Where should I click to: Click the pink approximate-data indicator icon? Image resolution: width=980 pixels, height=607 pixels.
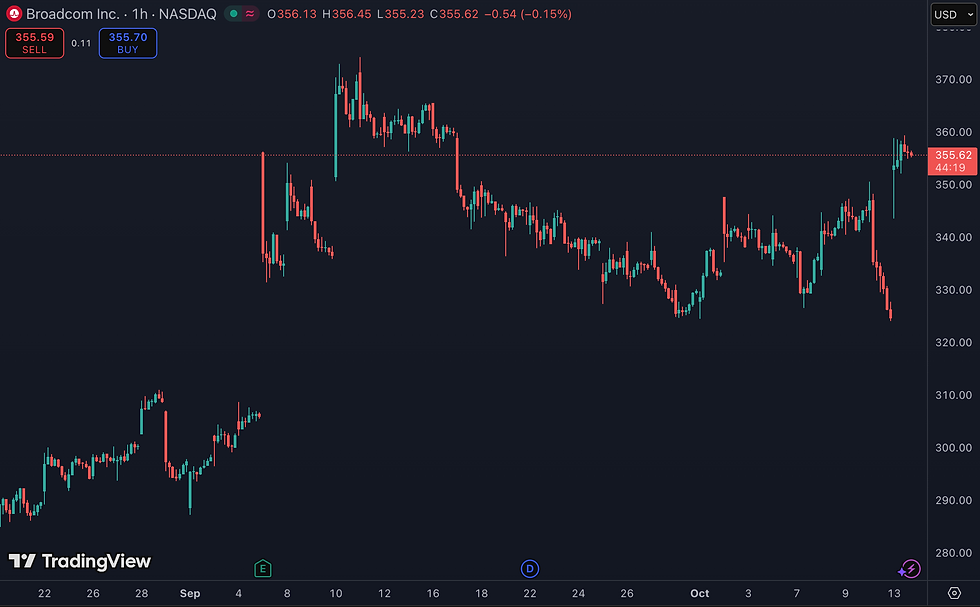coord(250,14)
